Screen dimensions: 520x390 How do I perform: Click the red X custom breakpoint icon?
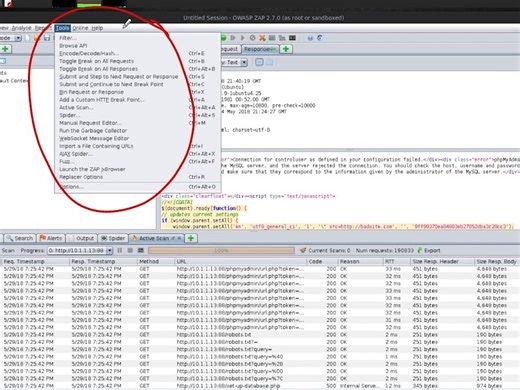coord(262,38)
